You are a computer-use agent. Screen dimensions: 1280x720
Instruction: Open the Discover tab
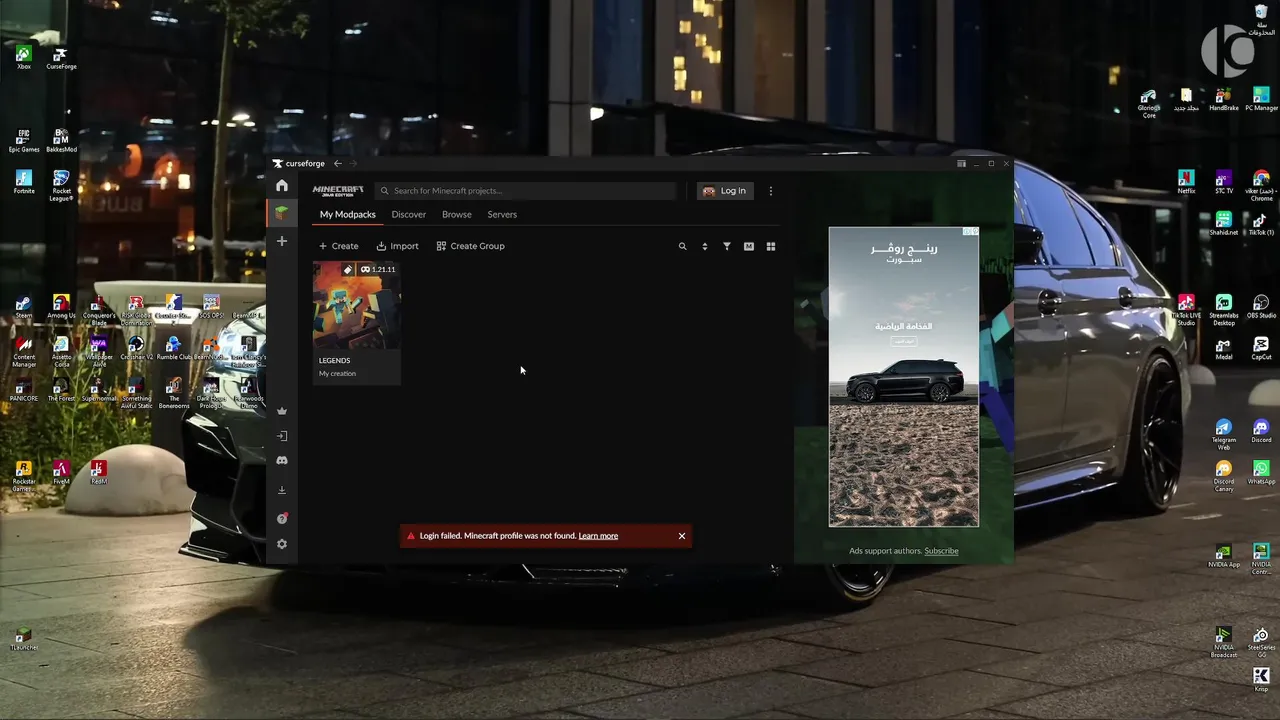(x=409, y=214)
